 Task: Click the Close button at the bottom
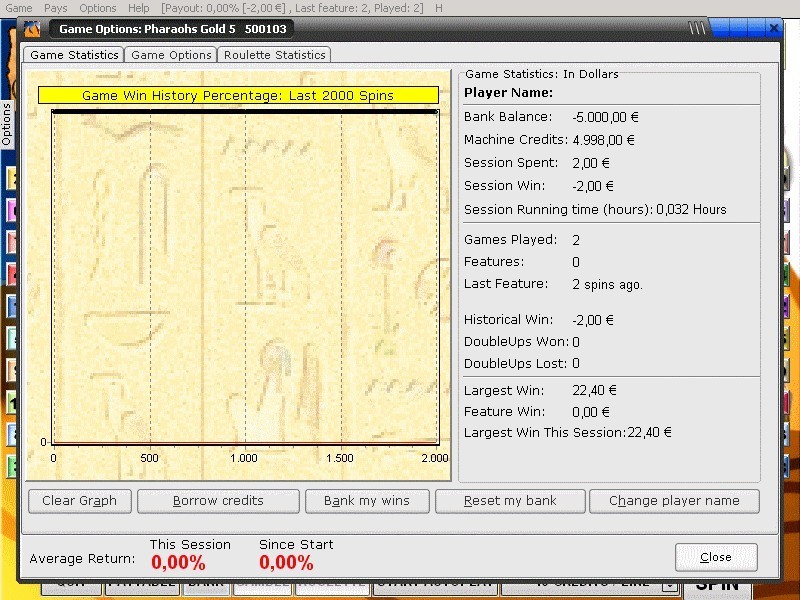(716, 557)
